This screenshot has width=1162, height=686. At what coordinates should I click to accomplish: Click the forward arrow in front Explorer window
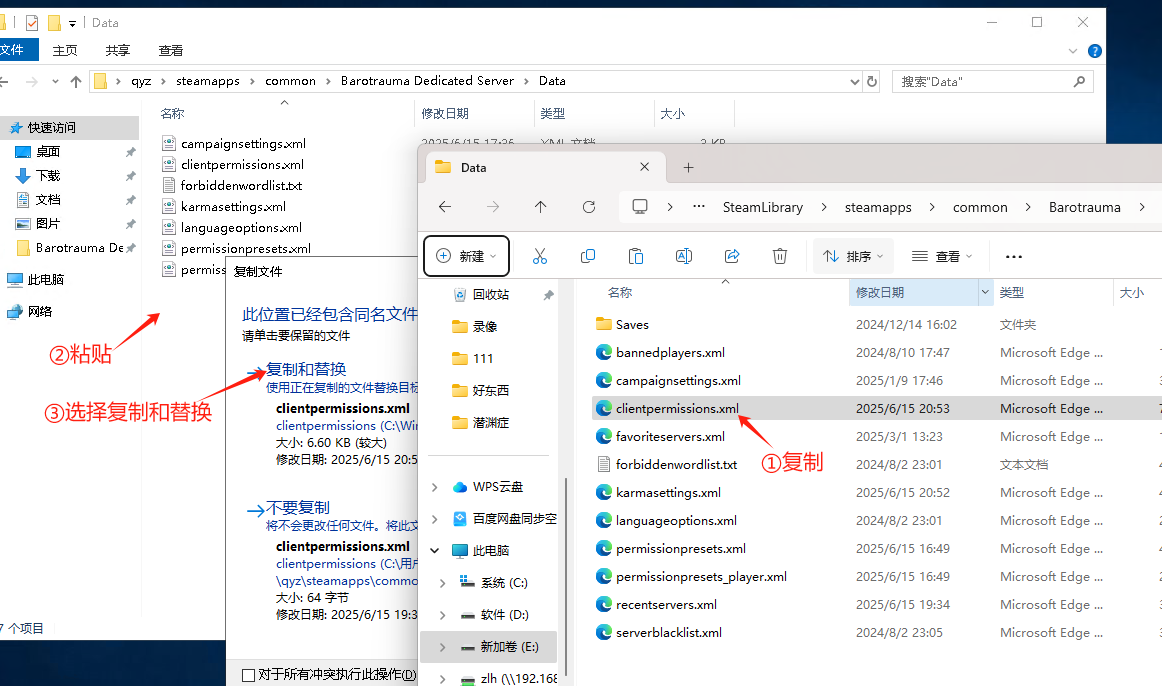click(493, 207)
